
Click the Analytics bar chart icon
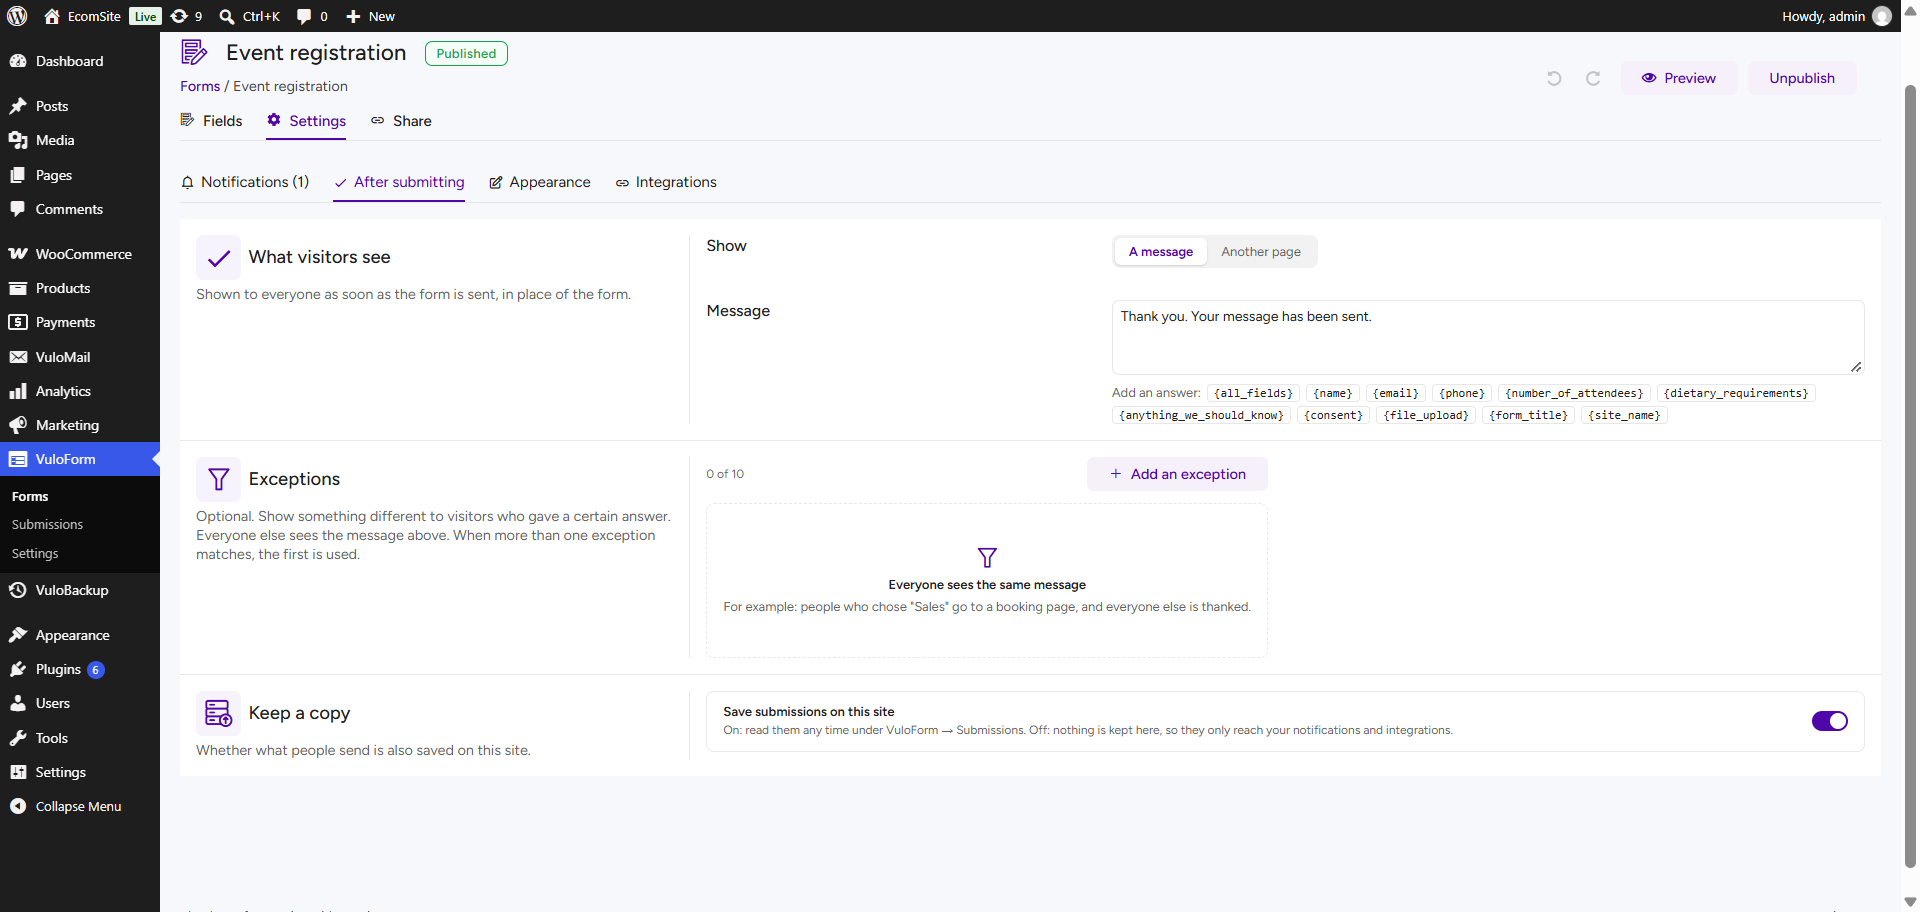[x=18, y=391]
